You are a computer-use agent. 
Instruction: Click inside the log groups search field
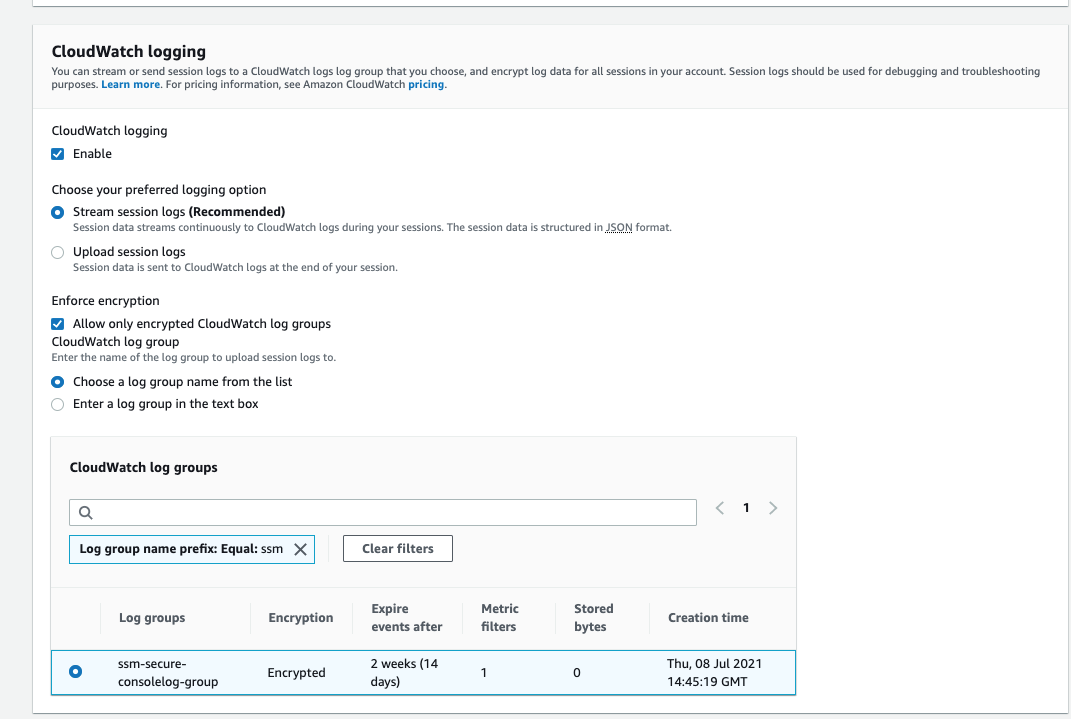pyautogui.click(x=383, y=512)
